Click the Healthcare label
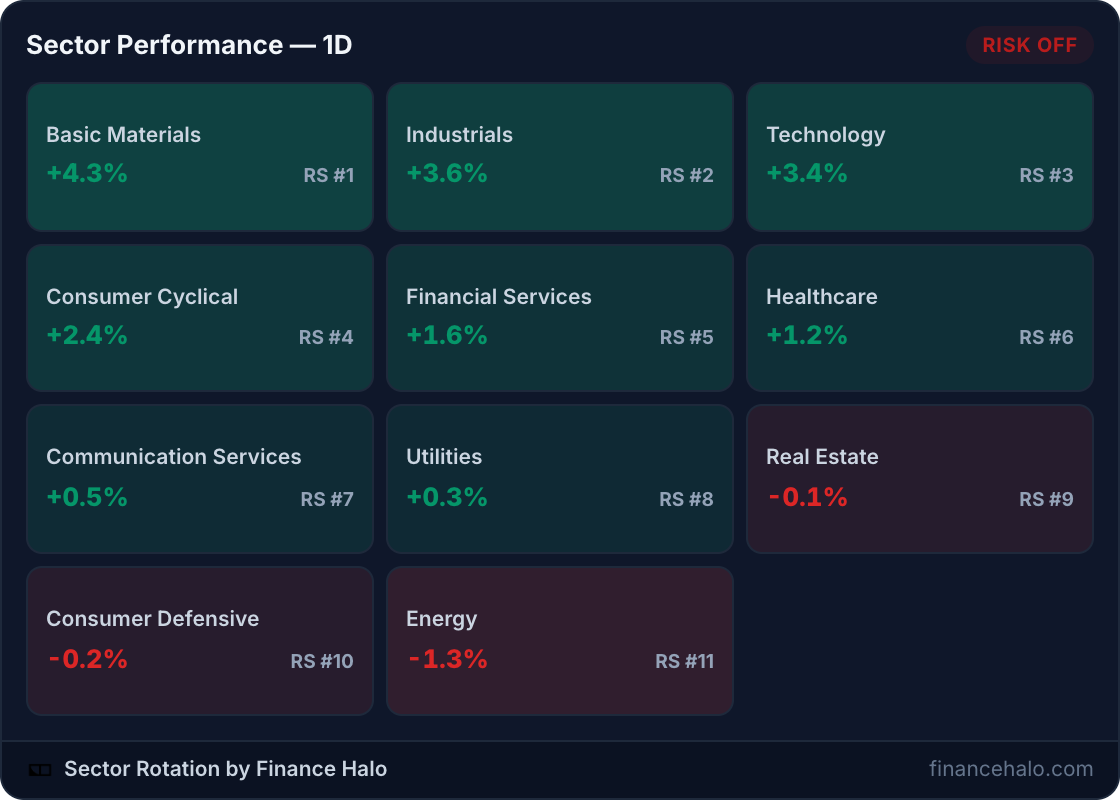 tap(821, 296)
